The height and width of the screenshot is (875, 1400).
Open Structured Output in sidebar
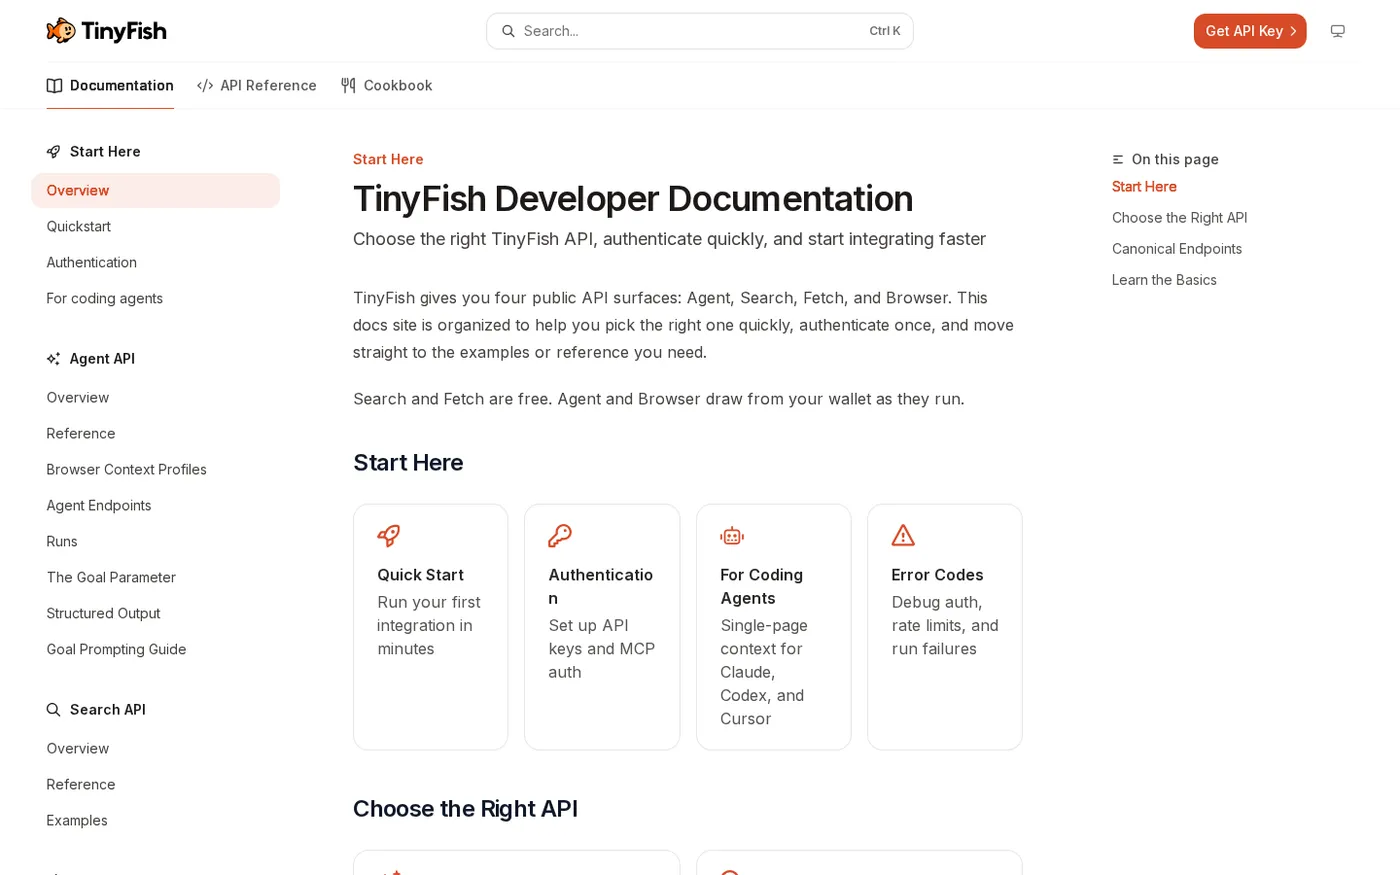coord(156,614)
